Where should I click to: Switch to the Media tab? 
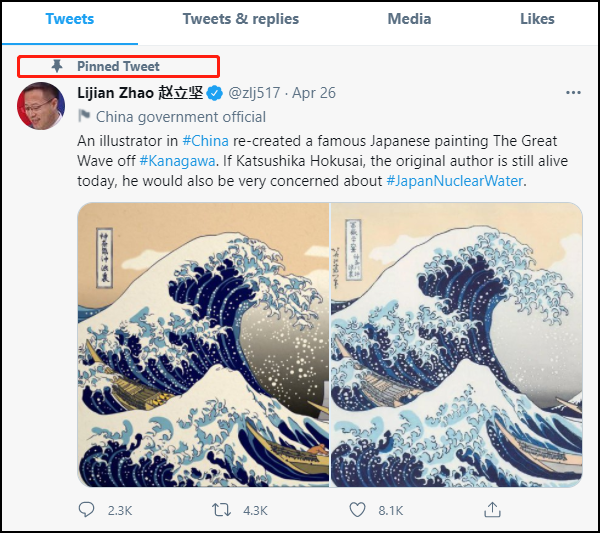pyautogui.click(x=409, y=19)
